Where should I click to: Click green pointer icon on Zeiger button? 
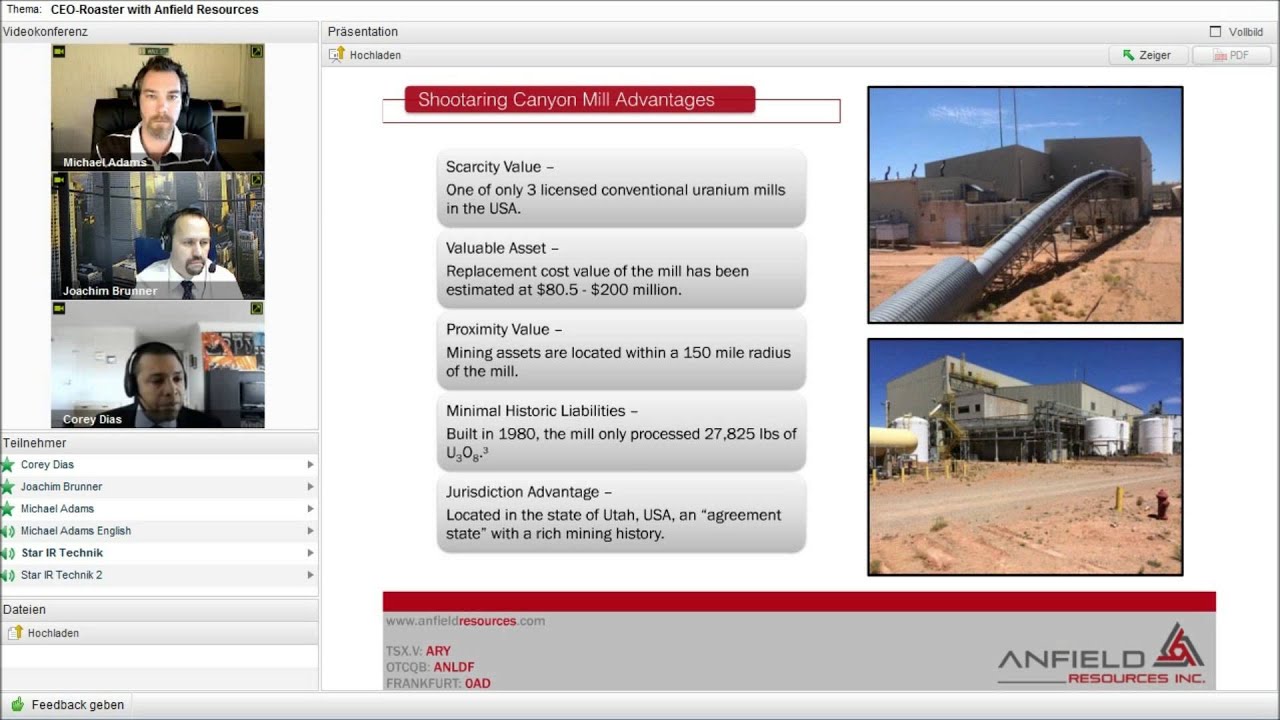[x=1129, y=56]
